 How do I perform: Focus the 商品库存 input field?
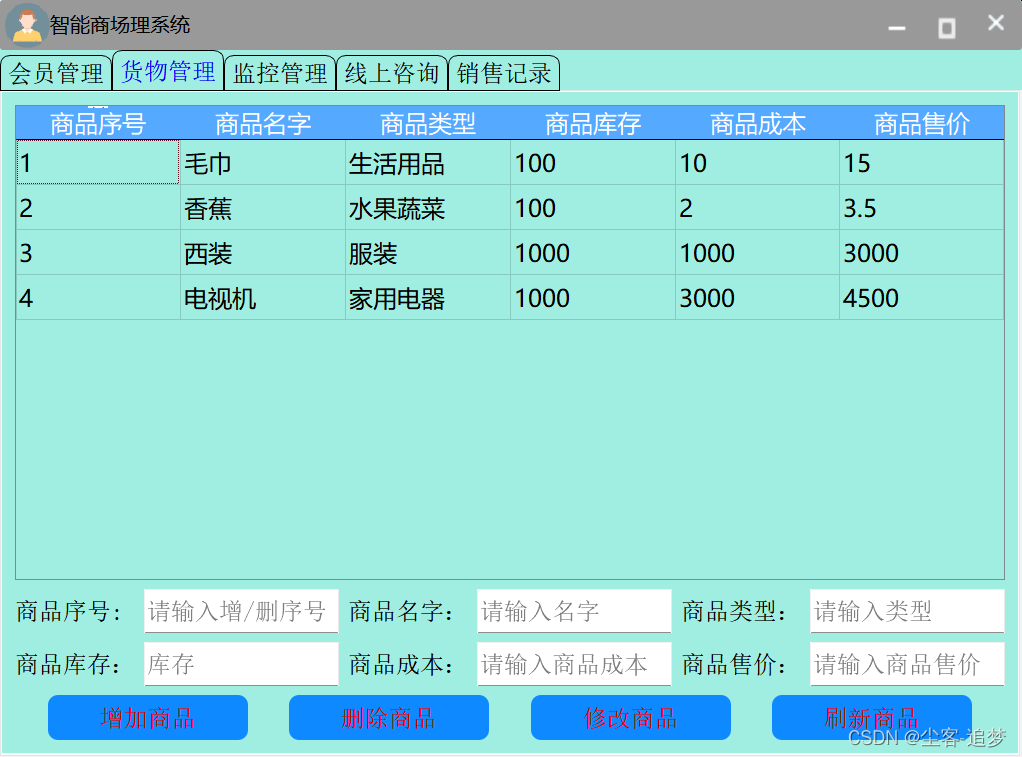pos(241,664)
